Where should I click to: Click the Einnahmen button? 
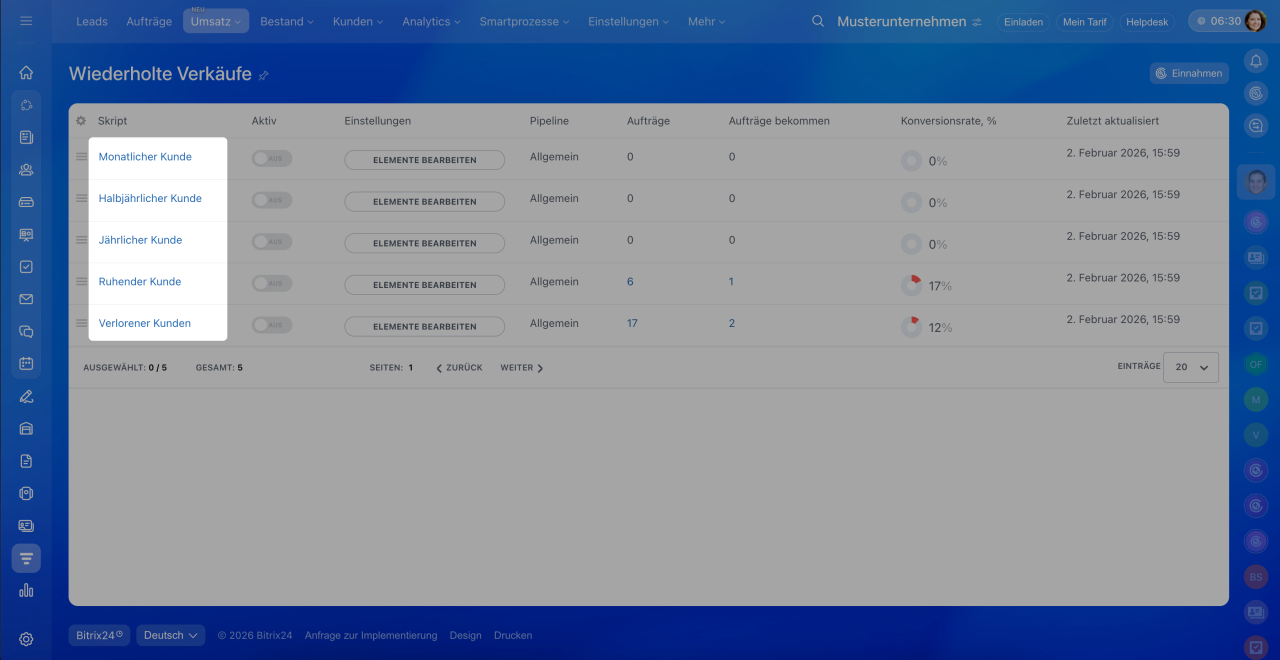(1189, 73)
